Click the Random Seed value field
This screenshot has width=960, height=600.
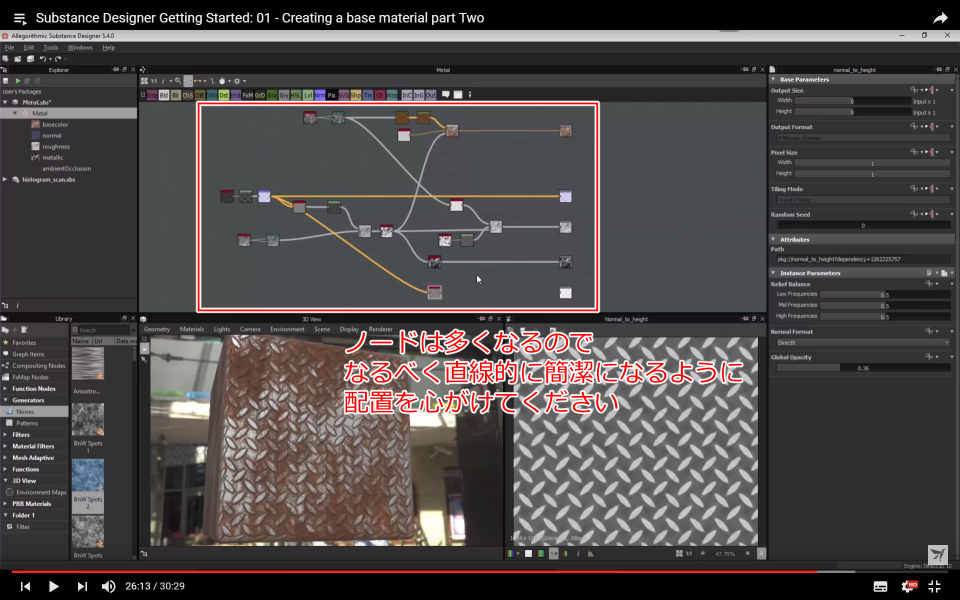coord(863,225)
